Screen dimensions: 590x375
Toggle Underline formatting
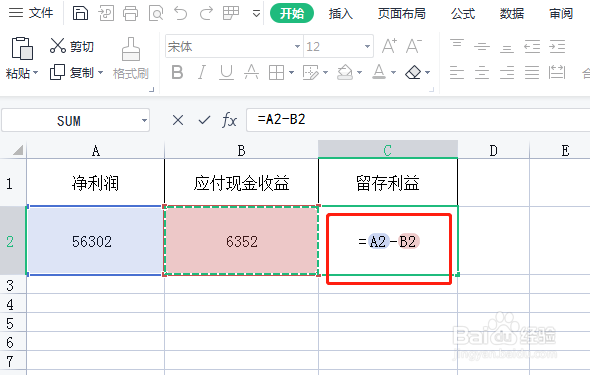227,72
